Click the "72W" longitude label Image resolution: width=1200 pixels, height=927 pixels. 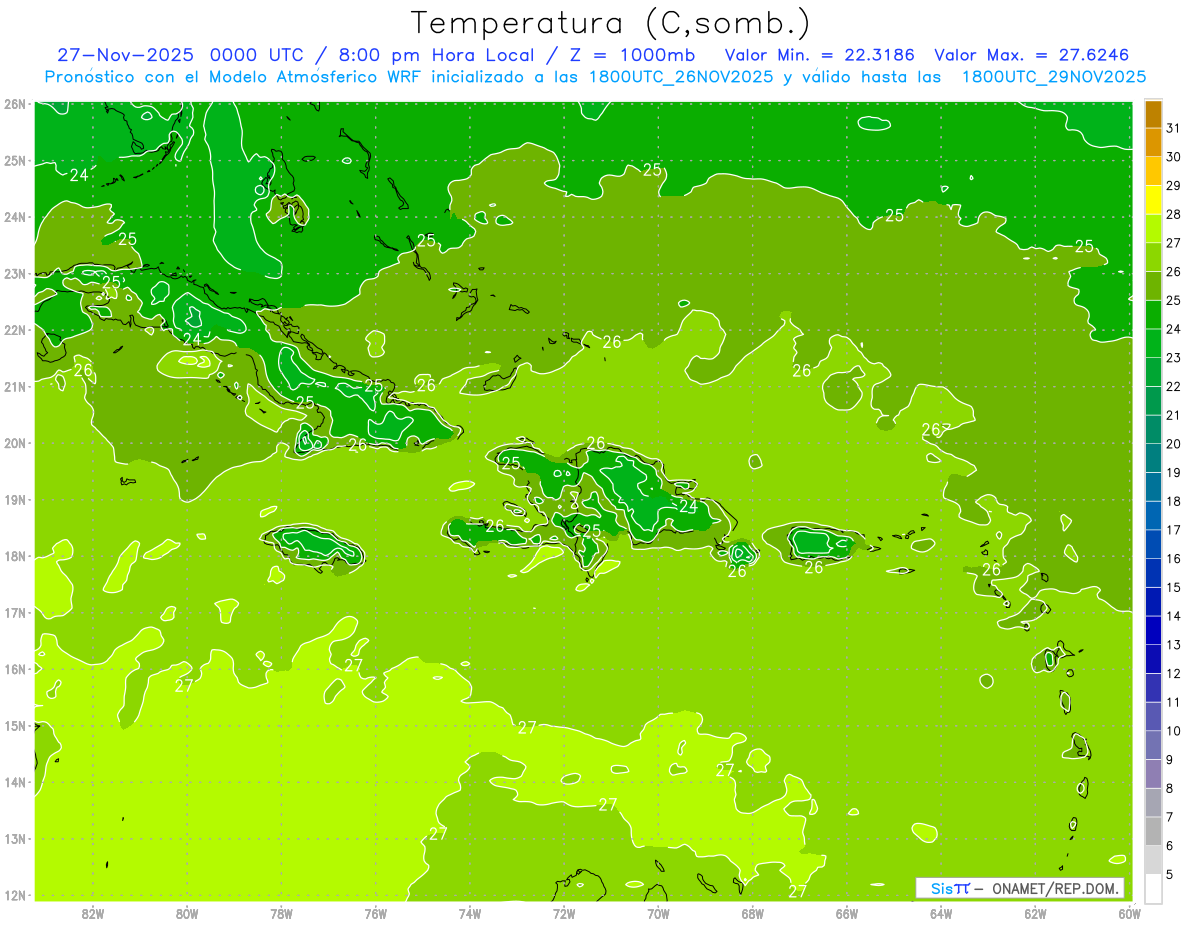[x=564, y=913]
